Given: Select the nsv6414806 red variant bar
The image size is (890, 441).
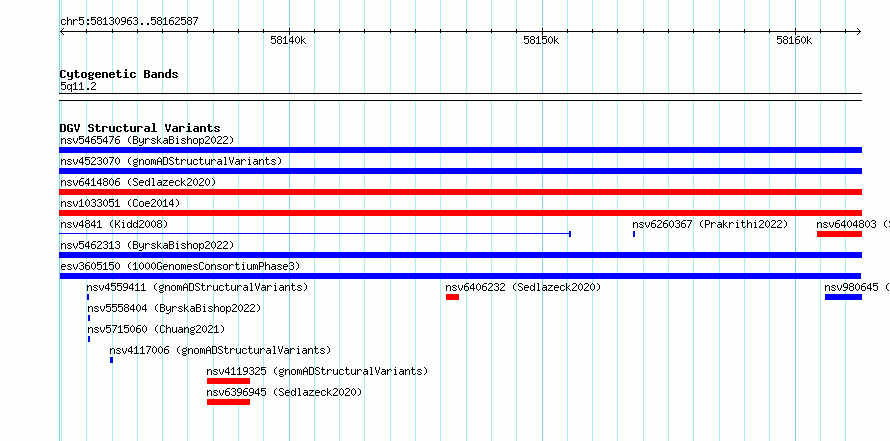Looking at the screenshot, I should (x=461, y=192).
